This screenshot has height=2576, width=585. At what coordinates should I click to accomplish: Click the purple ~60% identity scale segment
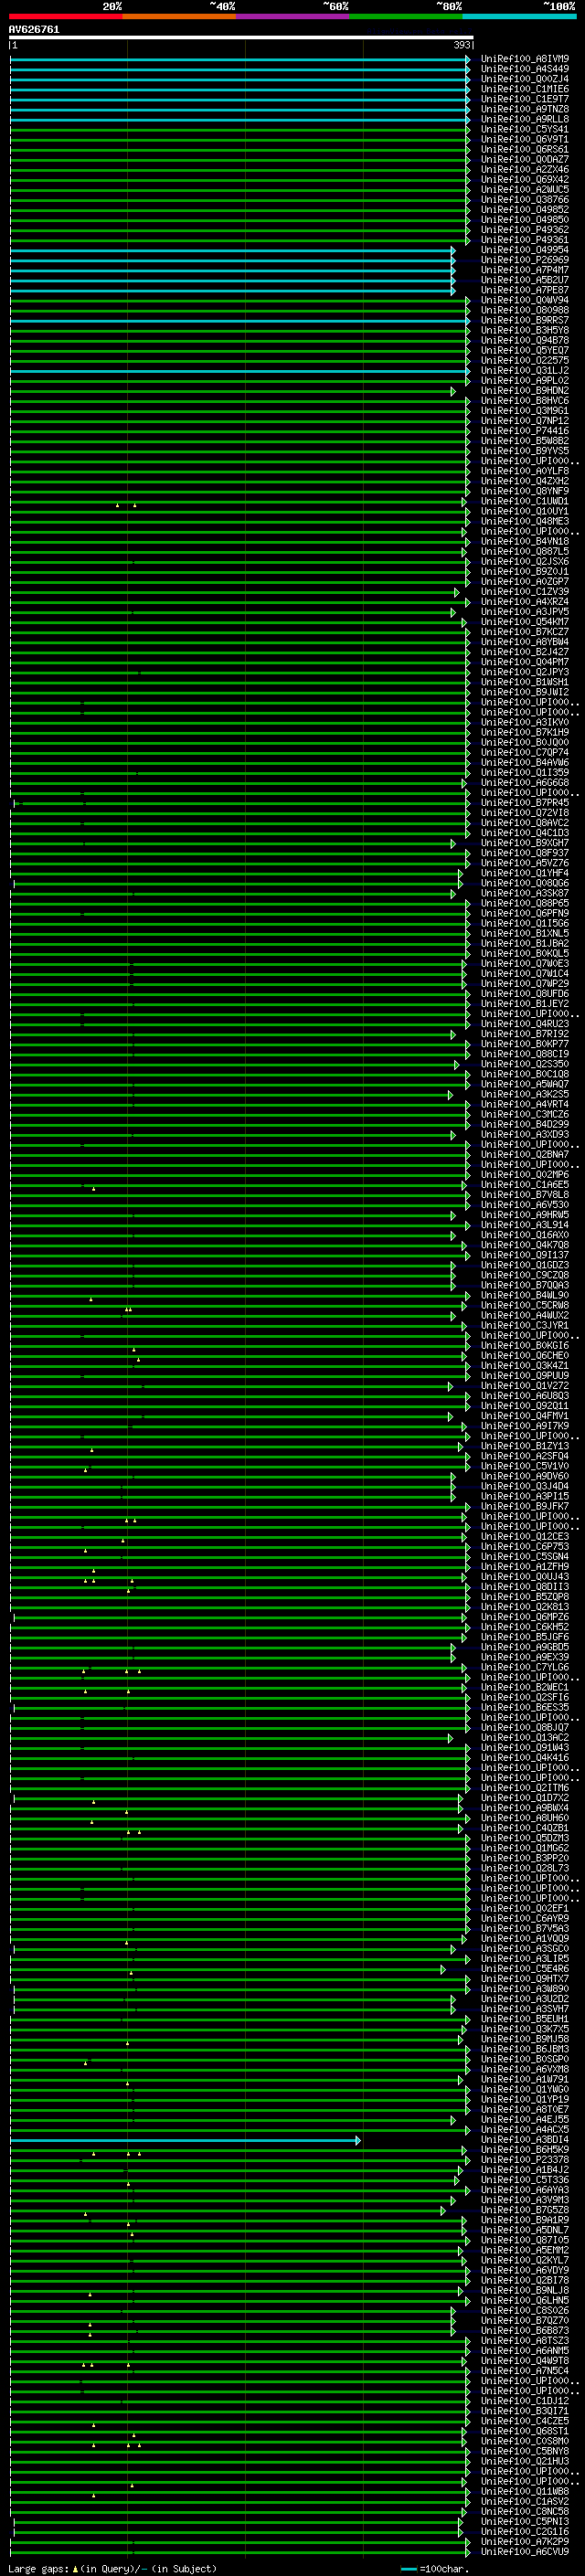click(293, 16)
